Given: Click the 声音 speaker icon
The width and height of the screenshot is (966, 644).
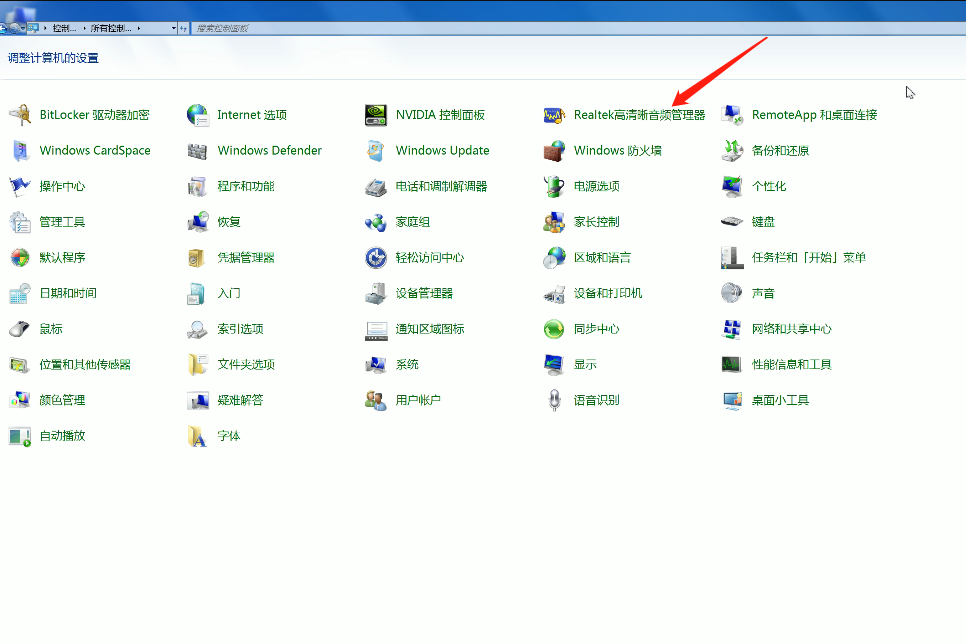Looking at the screenshot, I should (x=732, y=293).
